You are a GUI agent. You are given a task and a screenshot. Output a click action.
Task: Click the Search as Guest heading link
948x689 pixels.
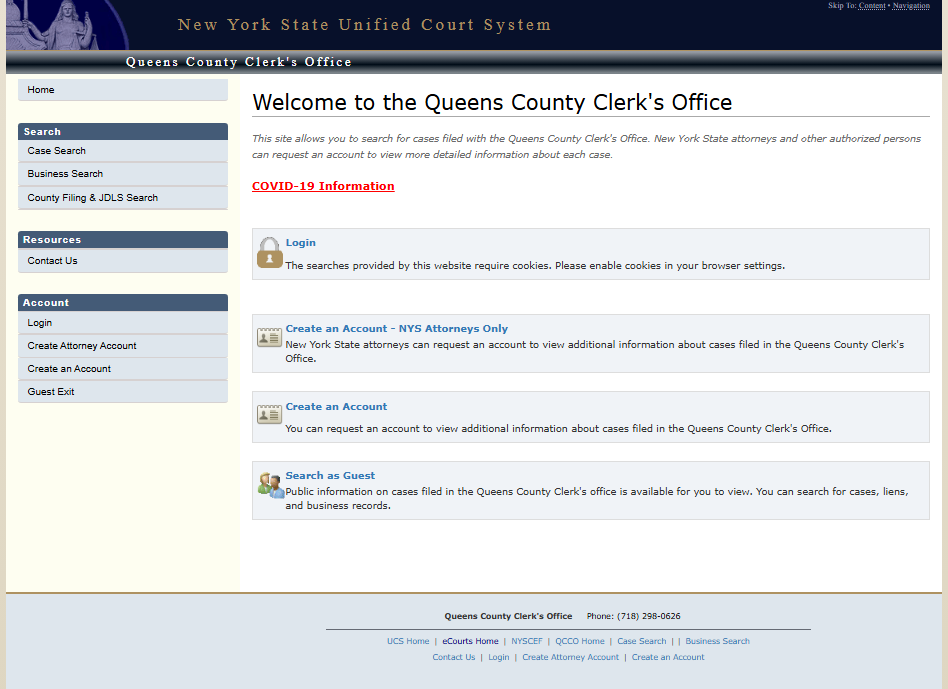[330, 475]
